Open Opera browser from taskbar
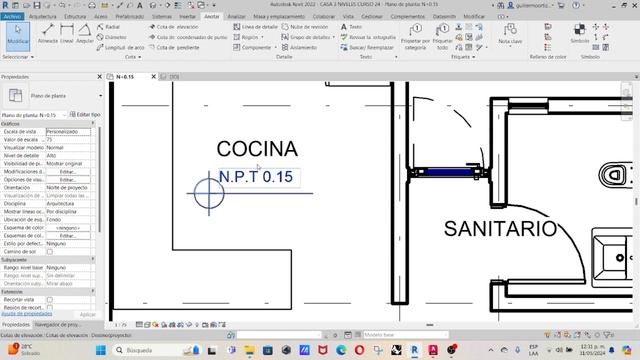The image size is (640, 360). coord(360,350)
